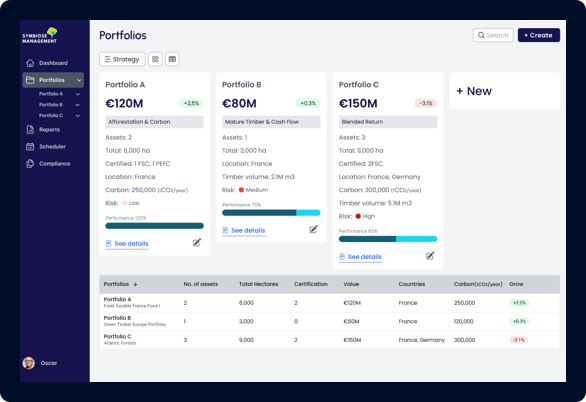Click the Blended Return strategy tag
The image size is (586, 402).
coord(388,122)
